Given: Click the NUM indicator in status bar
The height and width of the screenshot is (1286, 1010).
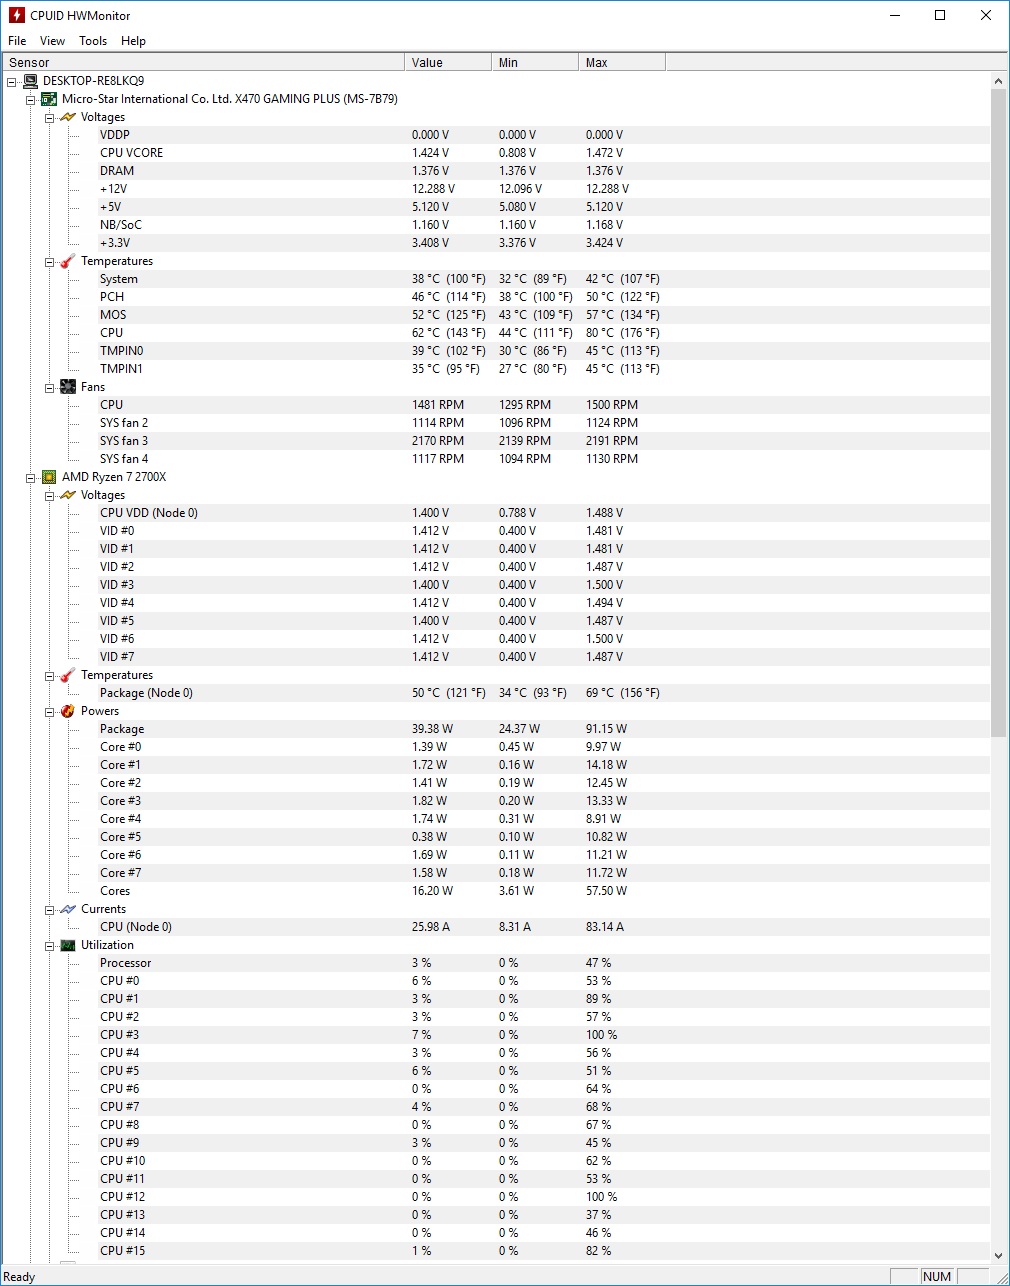Looking at the screenshot, I should 937,1276.
